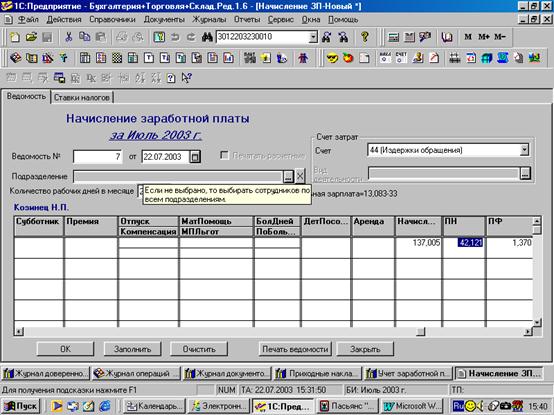
Task: Expand the Счет account dropdown
Action: click(524, 150)
